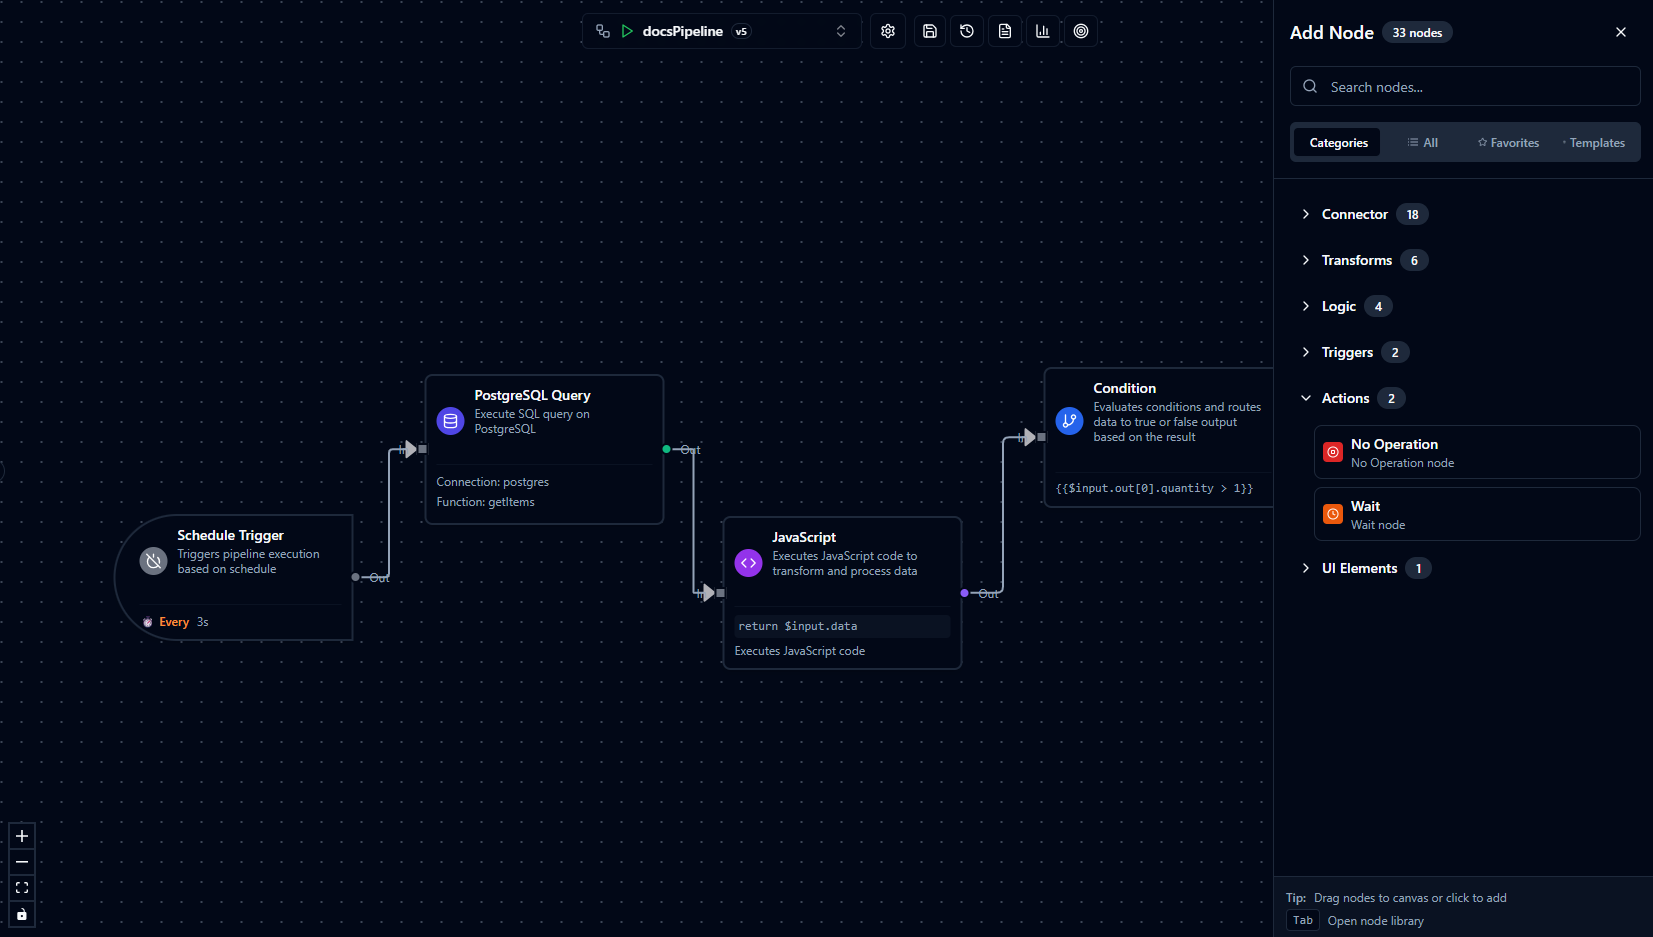Click the Search nodes input field
Viewport: 1653px width, 937px height.
1476,87
